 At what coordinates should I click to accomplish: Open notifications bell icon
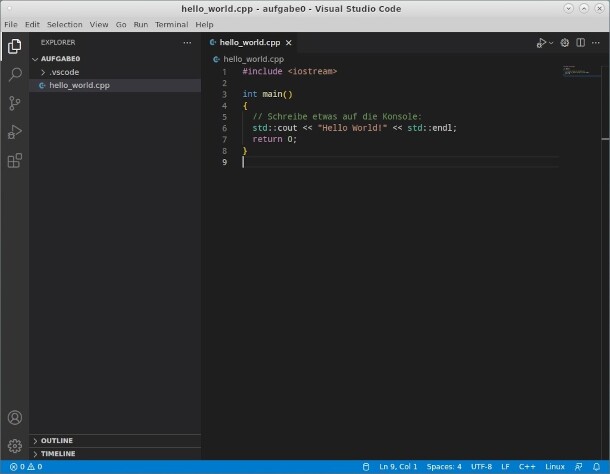pyautogui.click(x=596, y=467)
